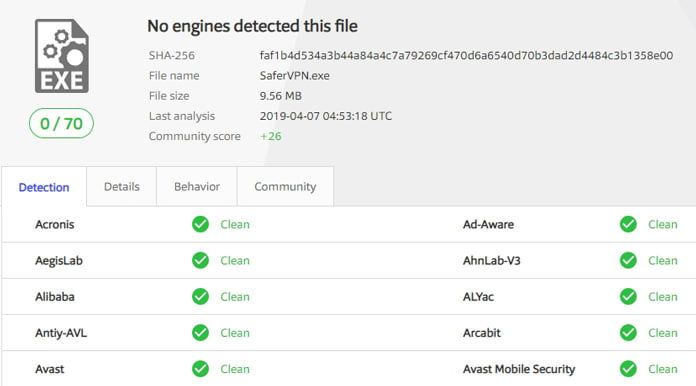696x386 pixels.
Task: Click the Clean result for Arcabit
Action: tap(663, 333)
